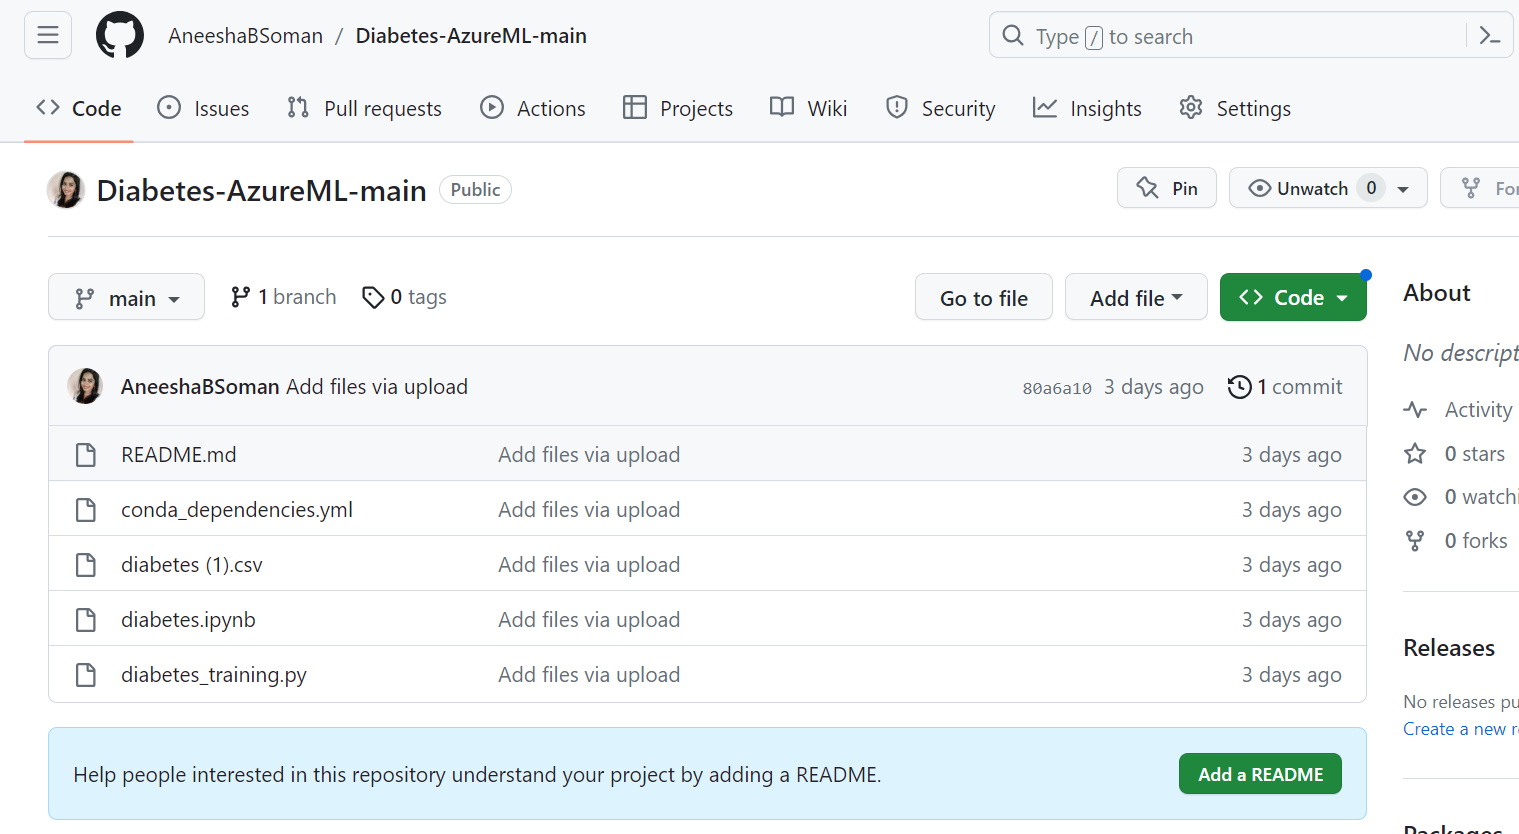1519x834 pixels.
Task: Open the hamburger navigation menu
Action: pyautogui.click(x=48, y=36)
